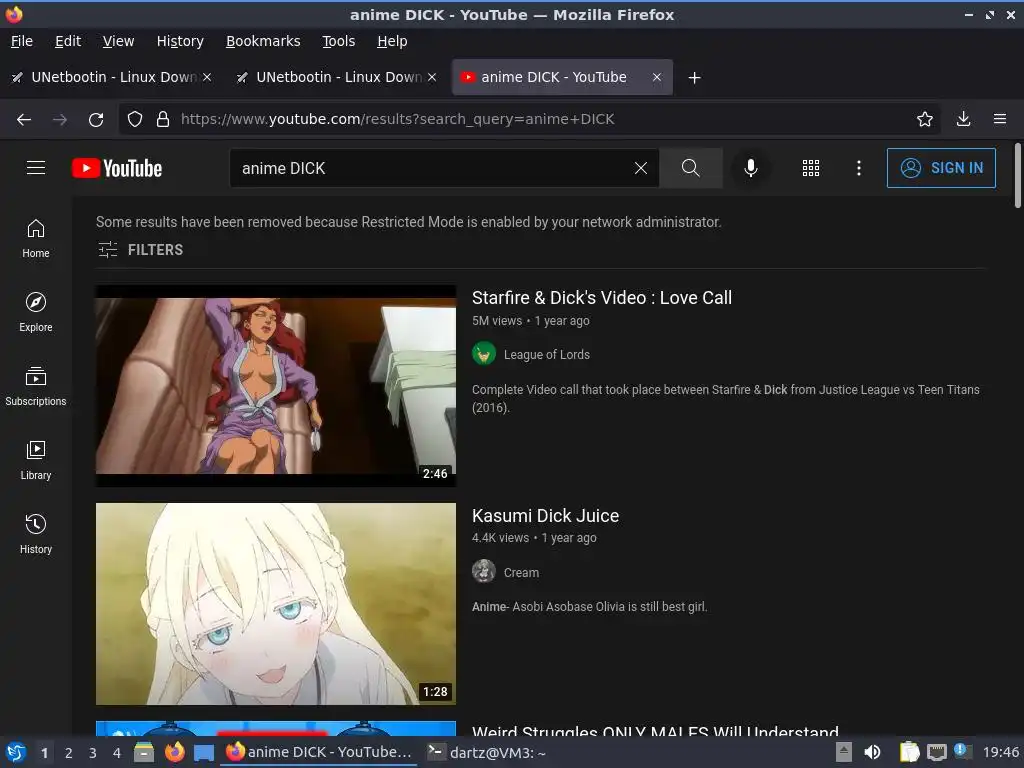Open the system tray clipboard icon

click(x=909, y=752)
